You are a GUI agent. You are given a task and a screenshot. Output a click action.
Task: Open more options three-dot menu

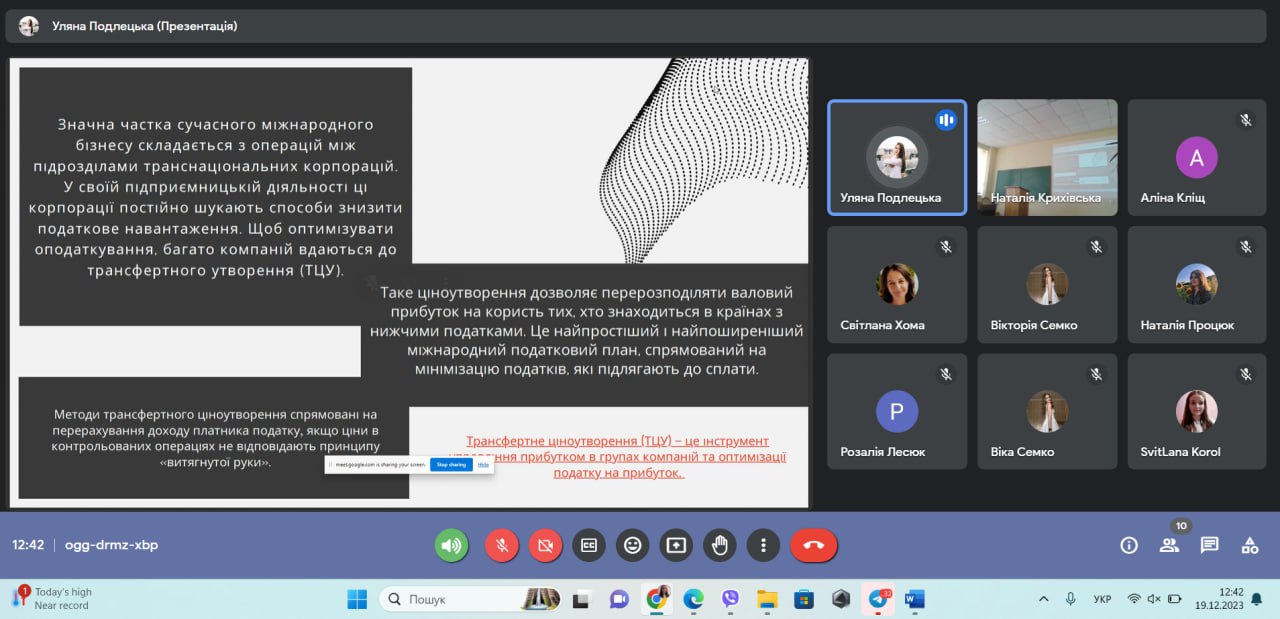(763, 545)
